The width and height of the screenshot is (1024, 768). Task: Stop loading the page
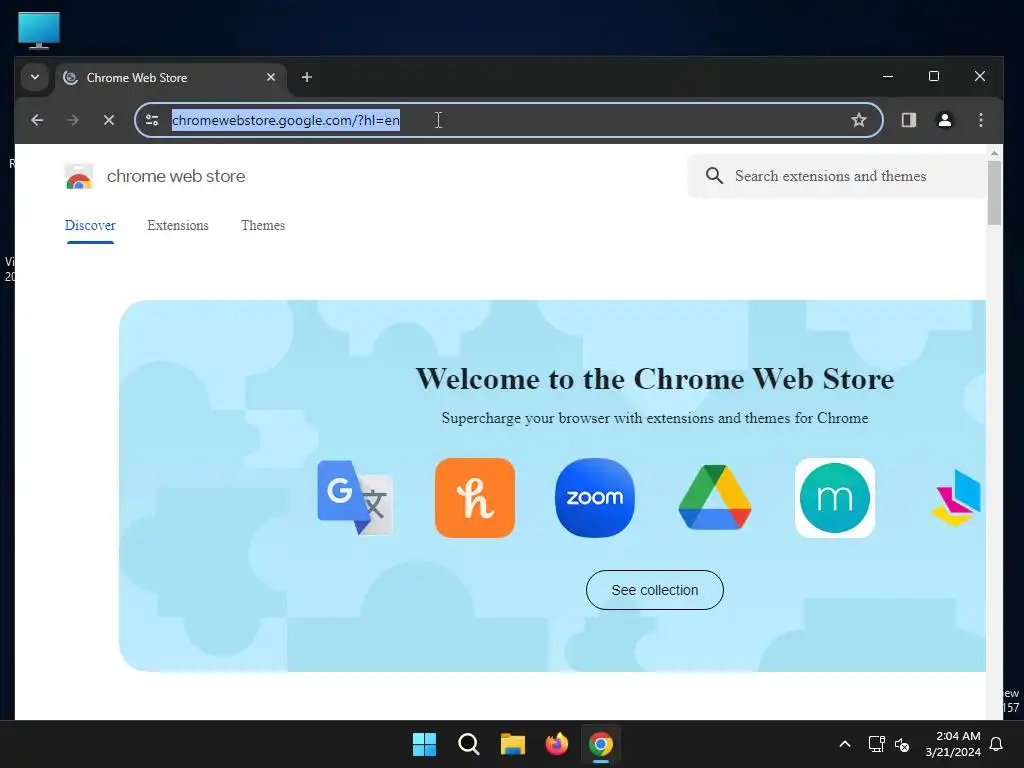pos(109,120)
